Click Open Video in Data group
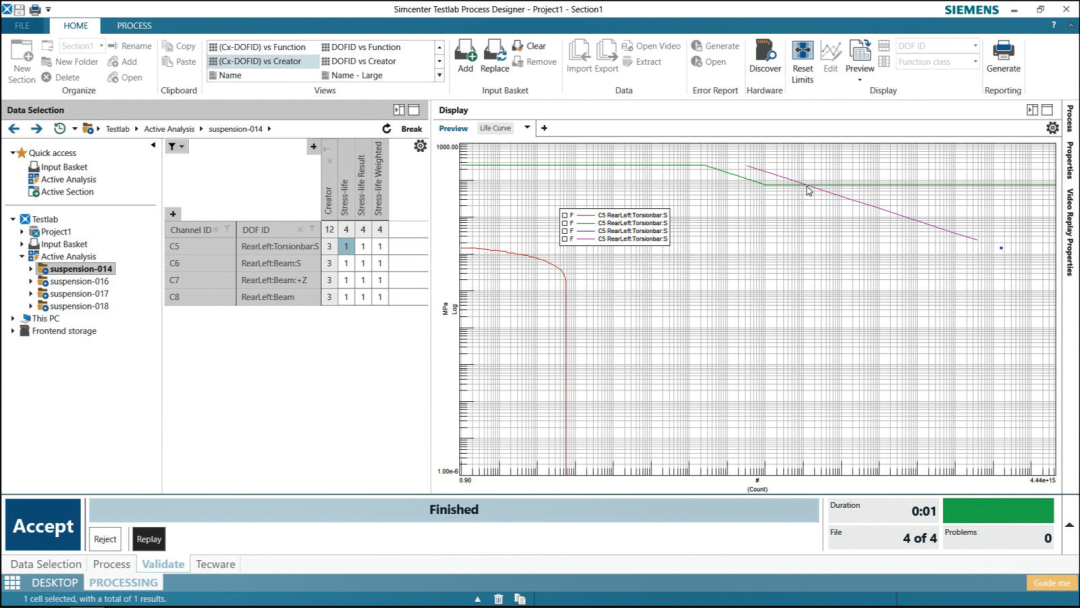 (651, 46)
